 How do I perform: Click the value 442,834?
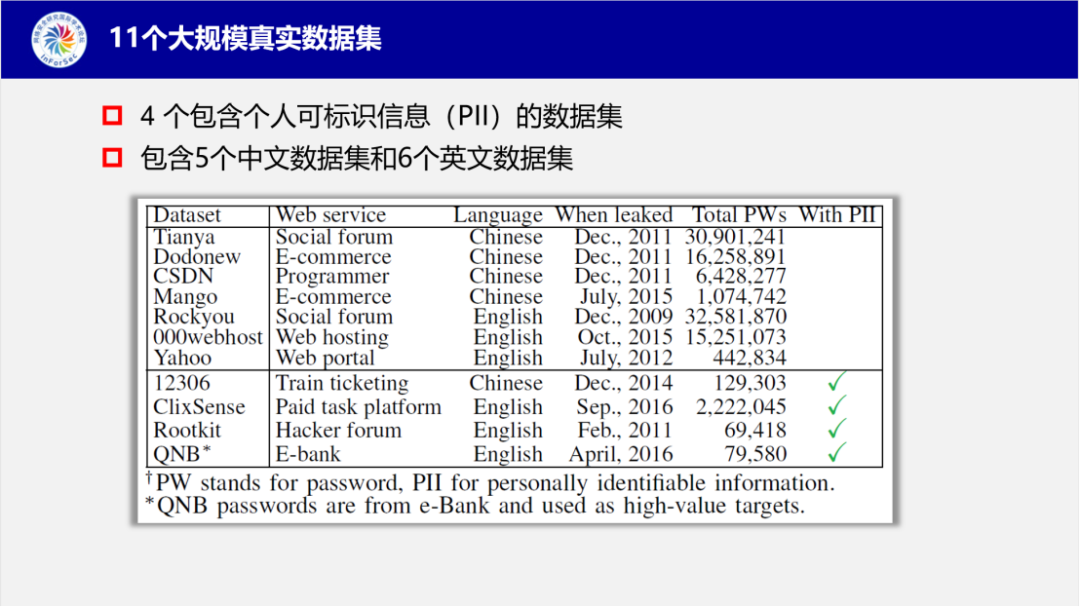(x=749, y=358)
